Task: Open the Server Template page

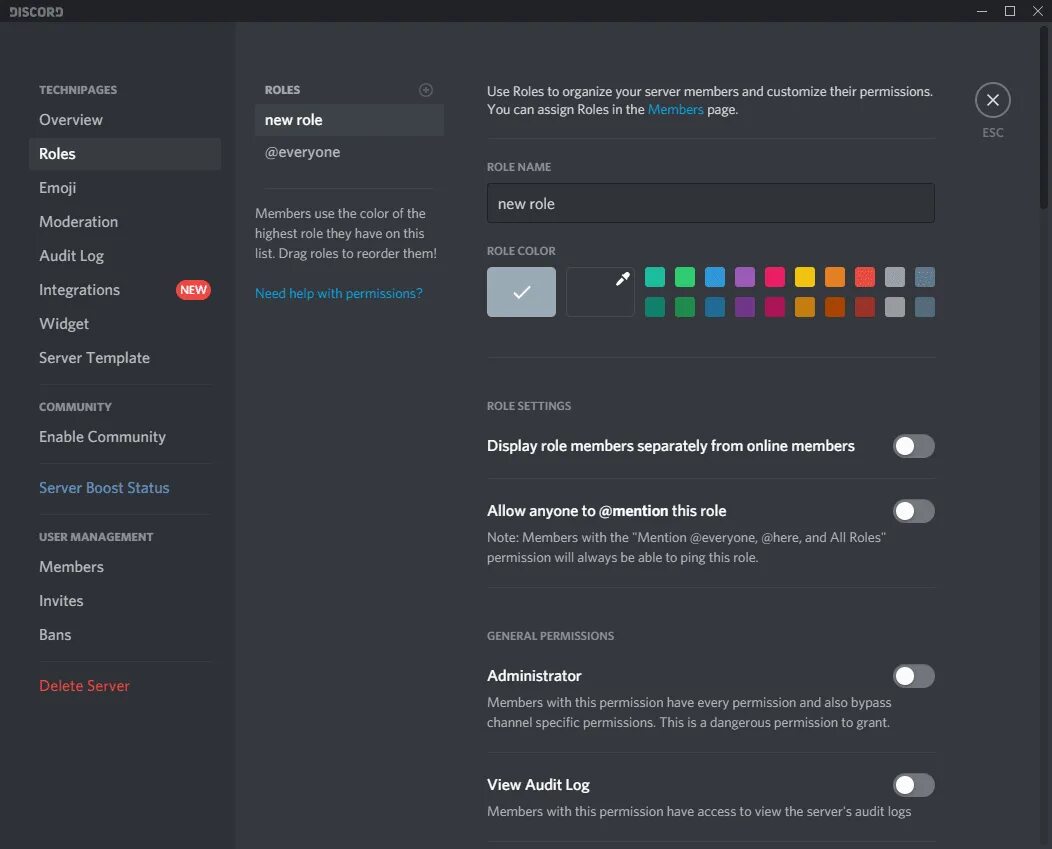Action: pos(125,358)
